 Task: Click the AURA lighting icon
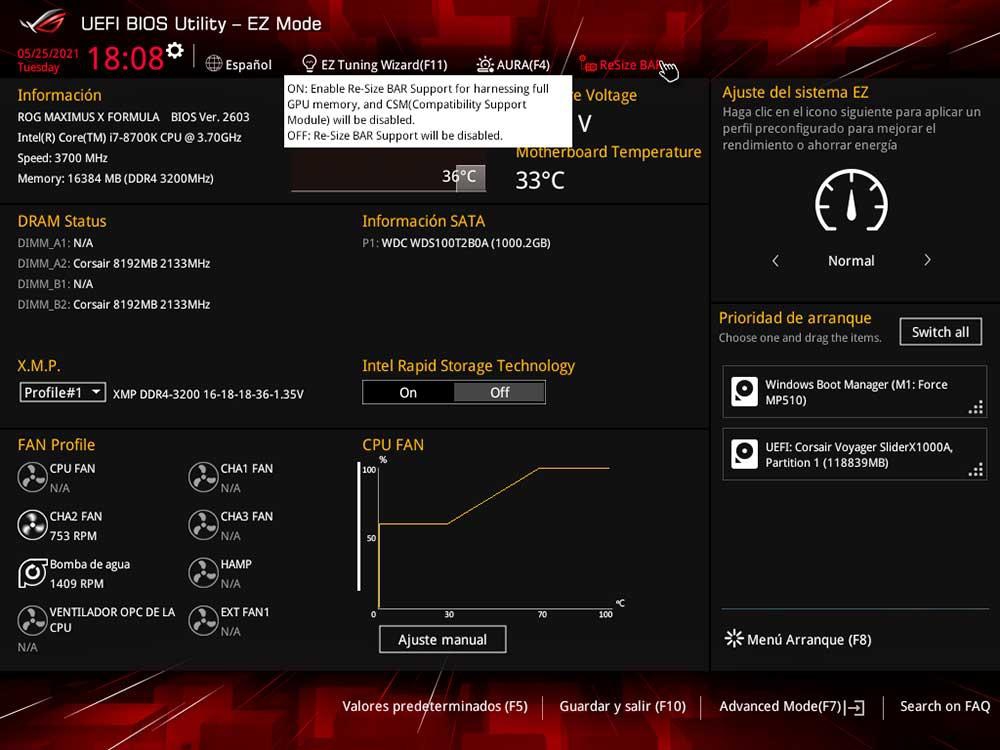point(485,64)
